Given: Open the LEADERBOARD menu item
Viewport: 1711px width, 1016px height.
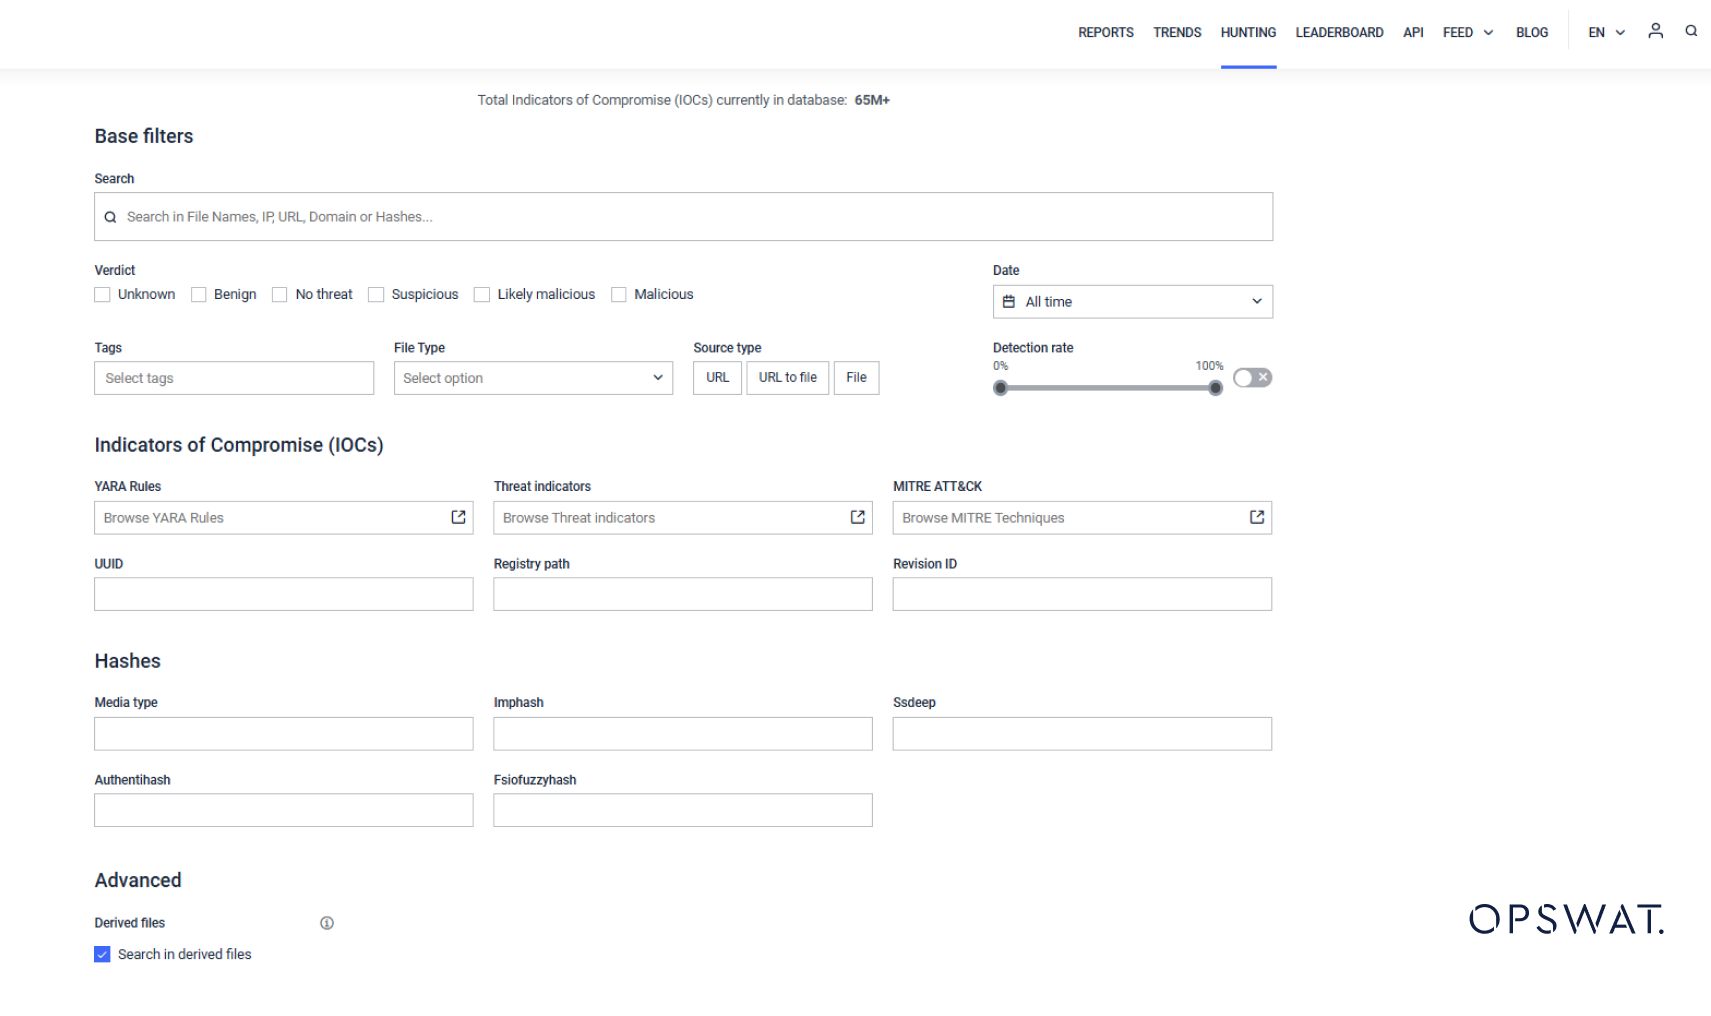Looking at the screenshot, I should 1339,32.
